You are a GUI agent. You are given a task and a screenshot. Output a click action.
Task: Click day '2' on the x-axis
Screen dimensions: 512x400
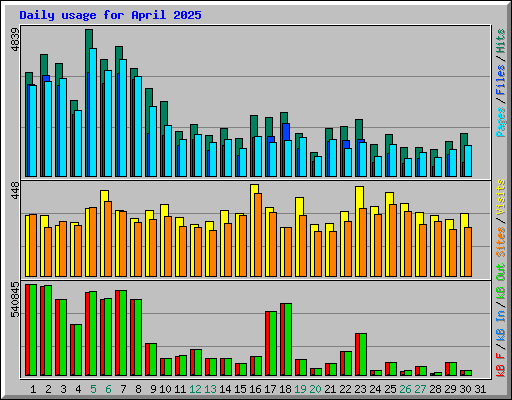point(48,389)
